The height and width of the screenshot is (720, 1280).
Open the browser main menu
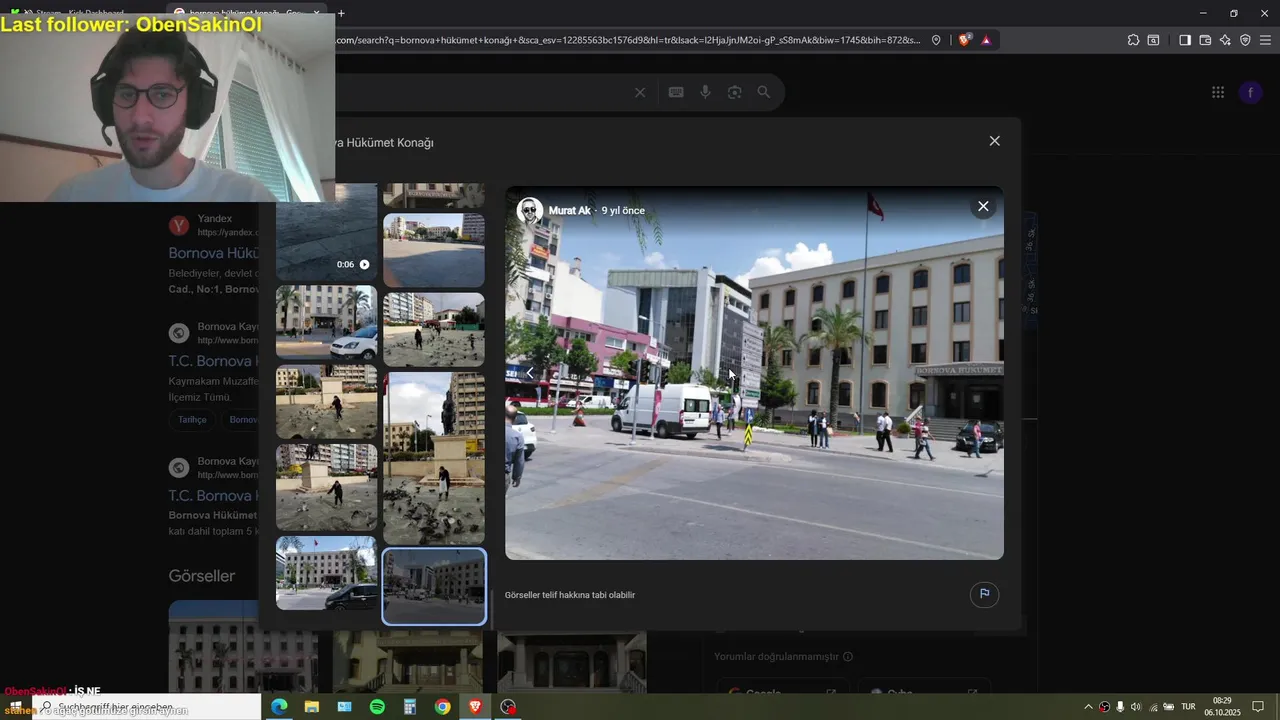coord(1266,40)
